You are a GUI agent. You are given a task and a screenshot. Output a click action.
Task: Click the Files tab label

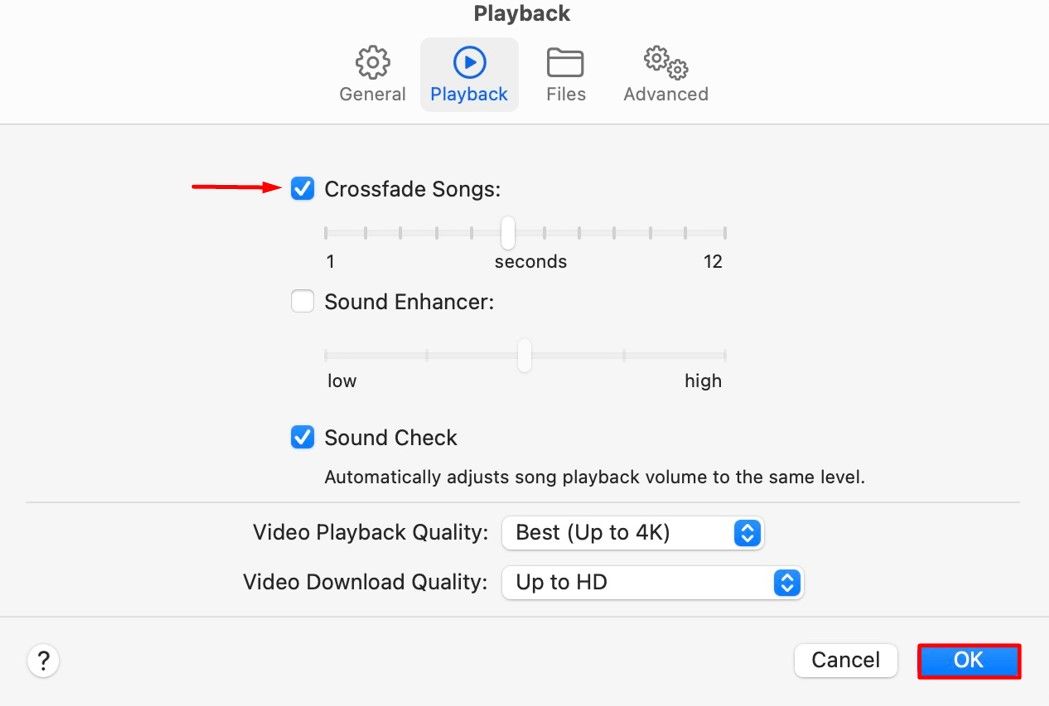(566, 94)
